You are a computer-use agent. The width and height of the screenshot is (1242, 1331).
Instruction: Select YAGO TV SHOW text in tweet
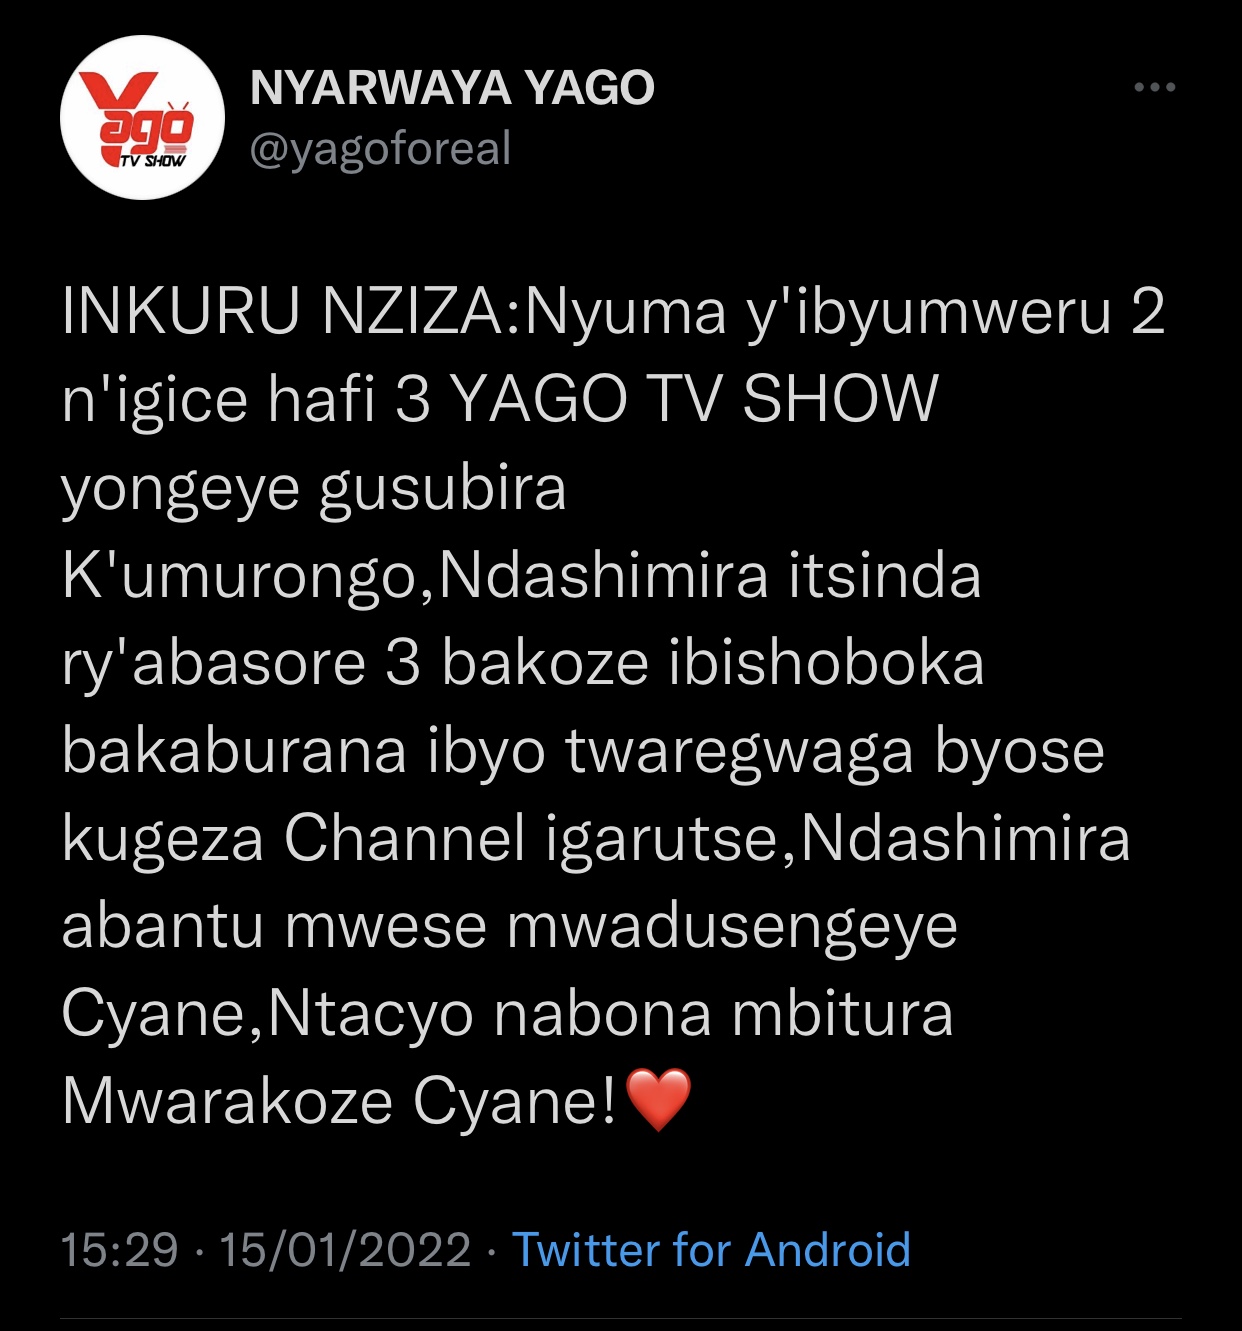pos(695,399)
